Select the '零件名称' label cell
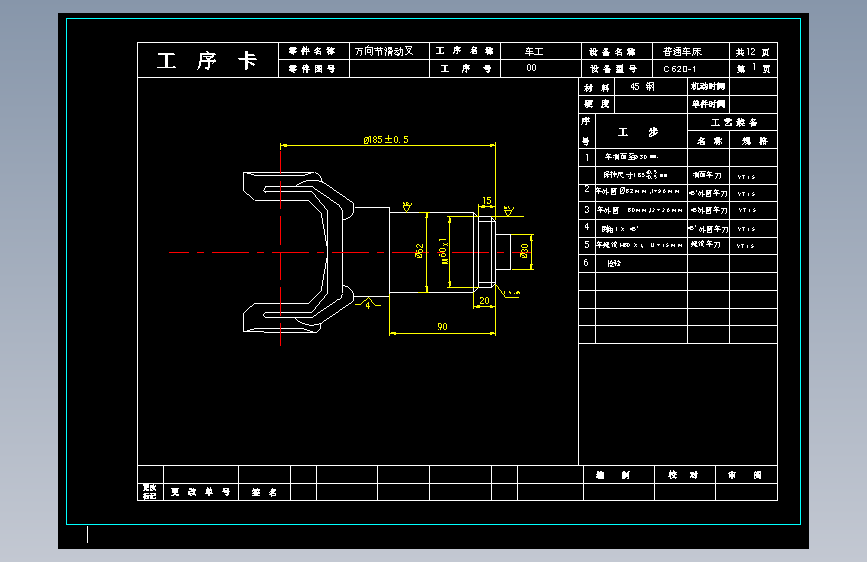Viewport: 867px width, 562px height. (x=314, y=51)
